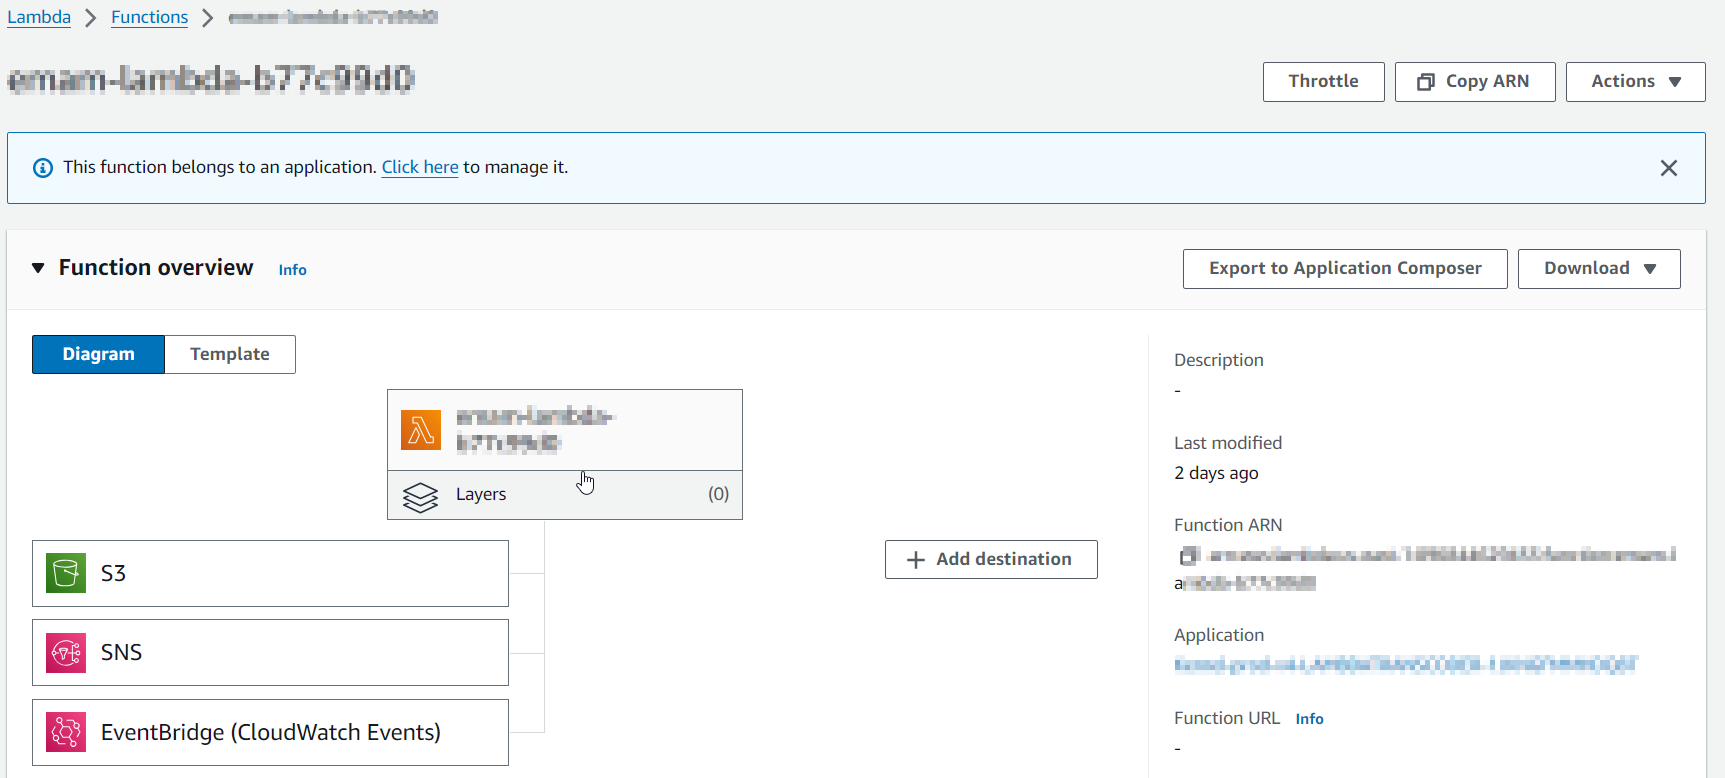The image size is (1725, 778).
Task: Open the blurred Application link
Action: [x=1405, y=665]
